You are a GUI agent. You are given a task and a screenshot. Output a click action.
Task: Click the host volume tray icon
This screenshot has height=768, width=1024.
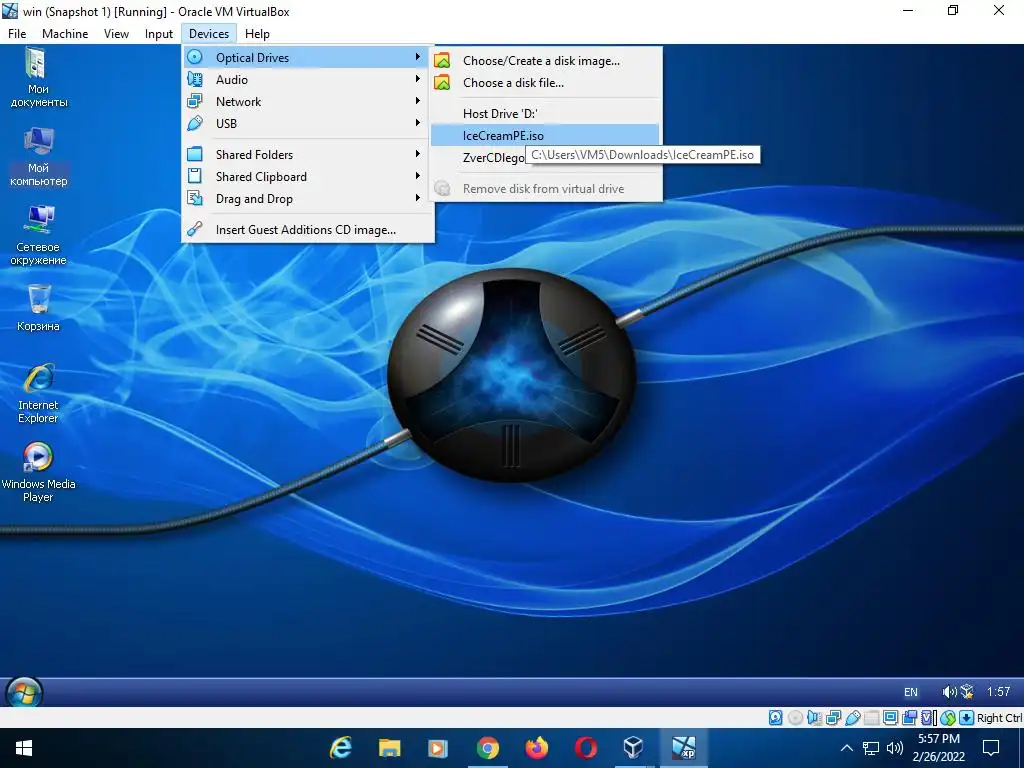point(895,748)
